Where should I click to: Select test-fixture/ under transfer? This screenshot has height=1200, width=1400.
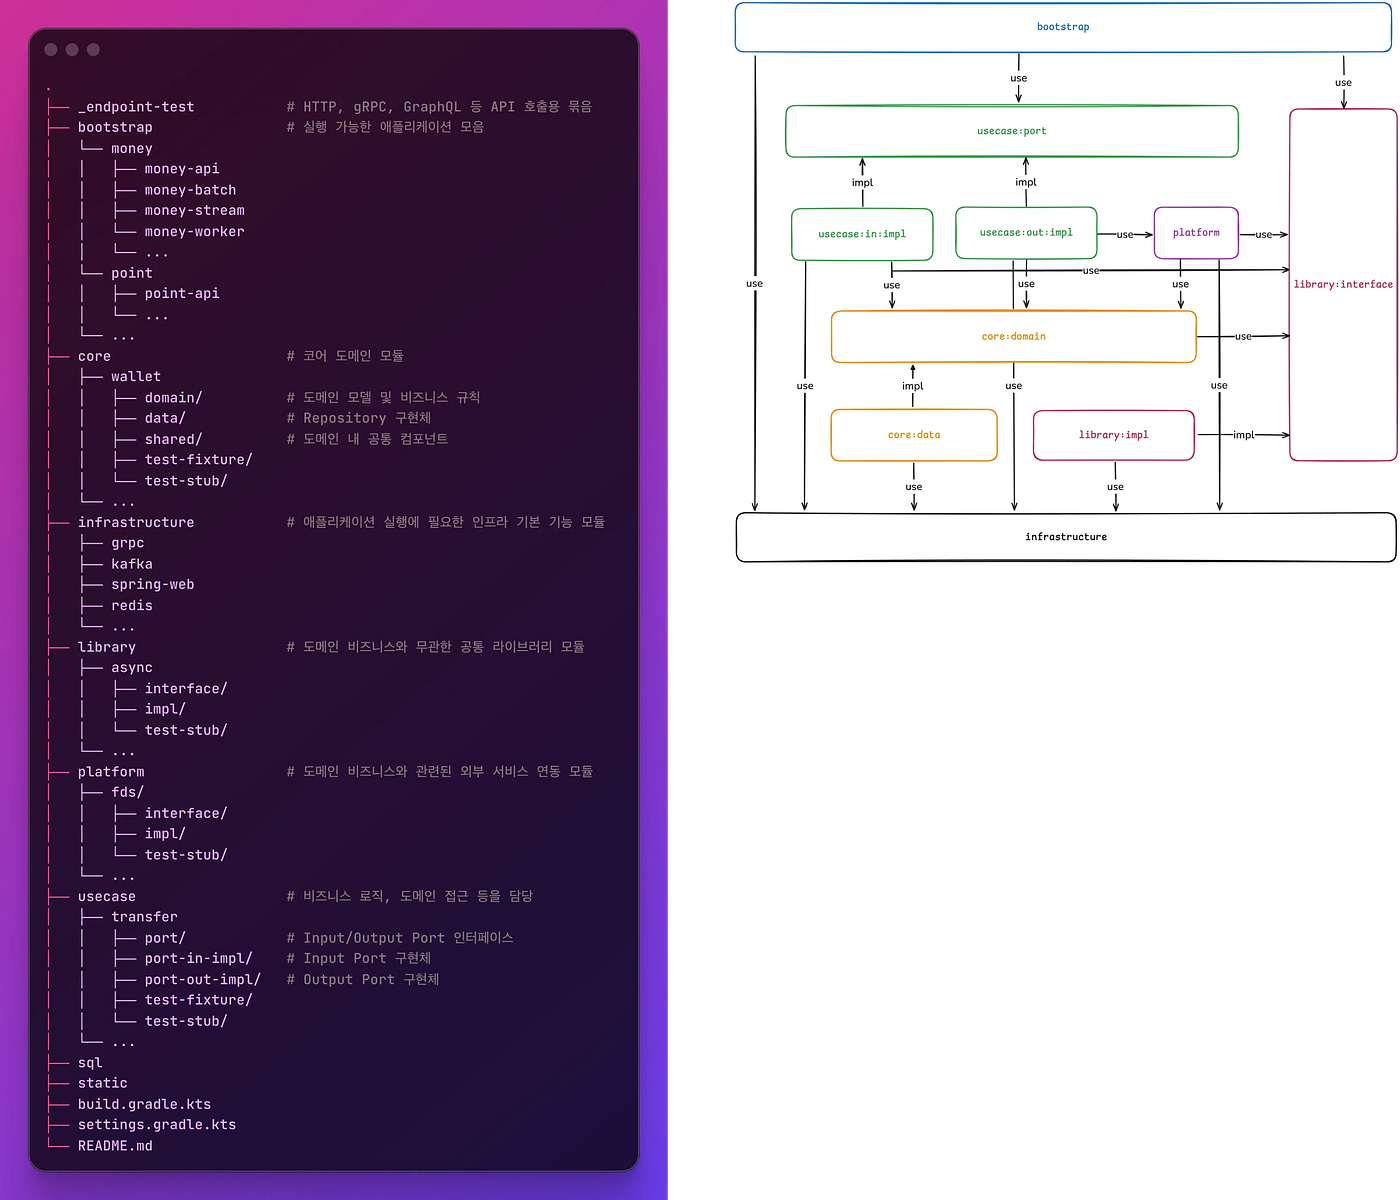coord(198,1000)
